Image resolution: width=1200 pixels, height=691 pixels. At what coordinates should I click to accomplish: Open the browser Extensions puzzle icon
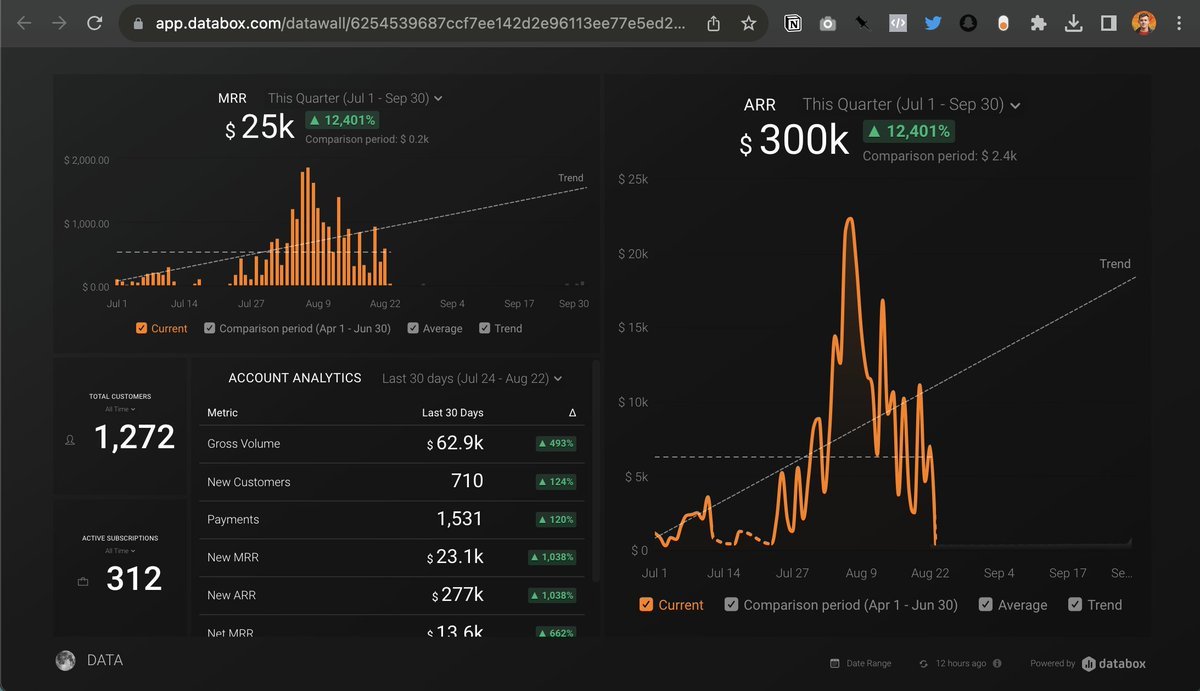coord(1038,23)
